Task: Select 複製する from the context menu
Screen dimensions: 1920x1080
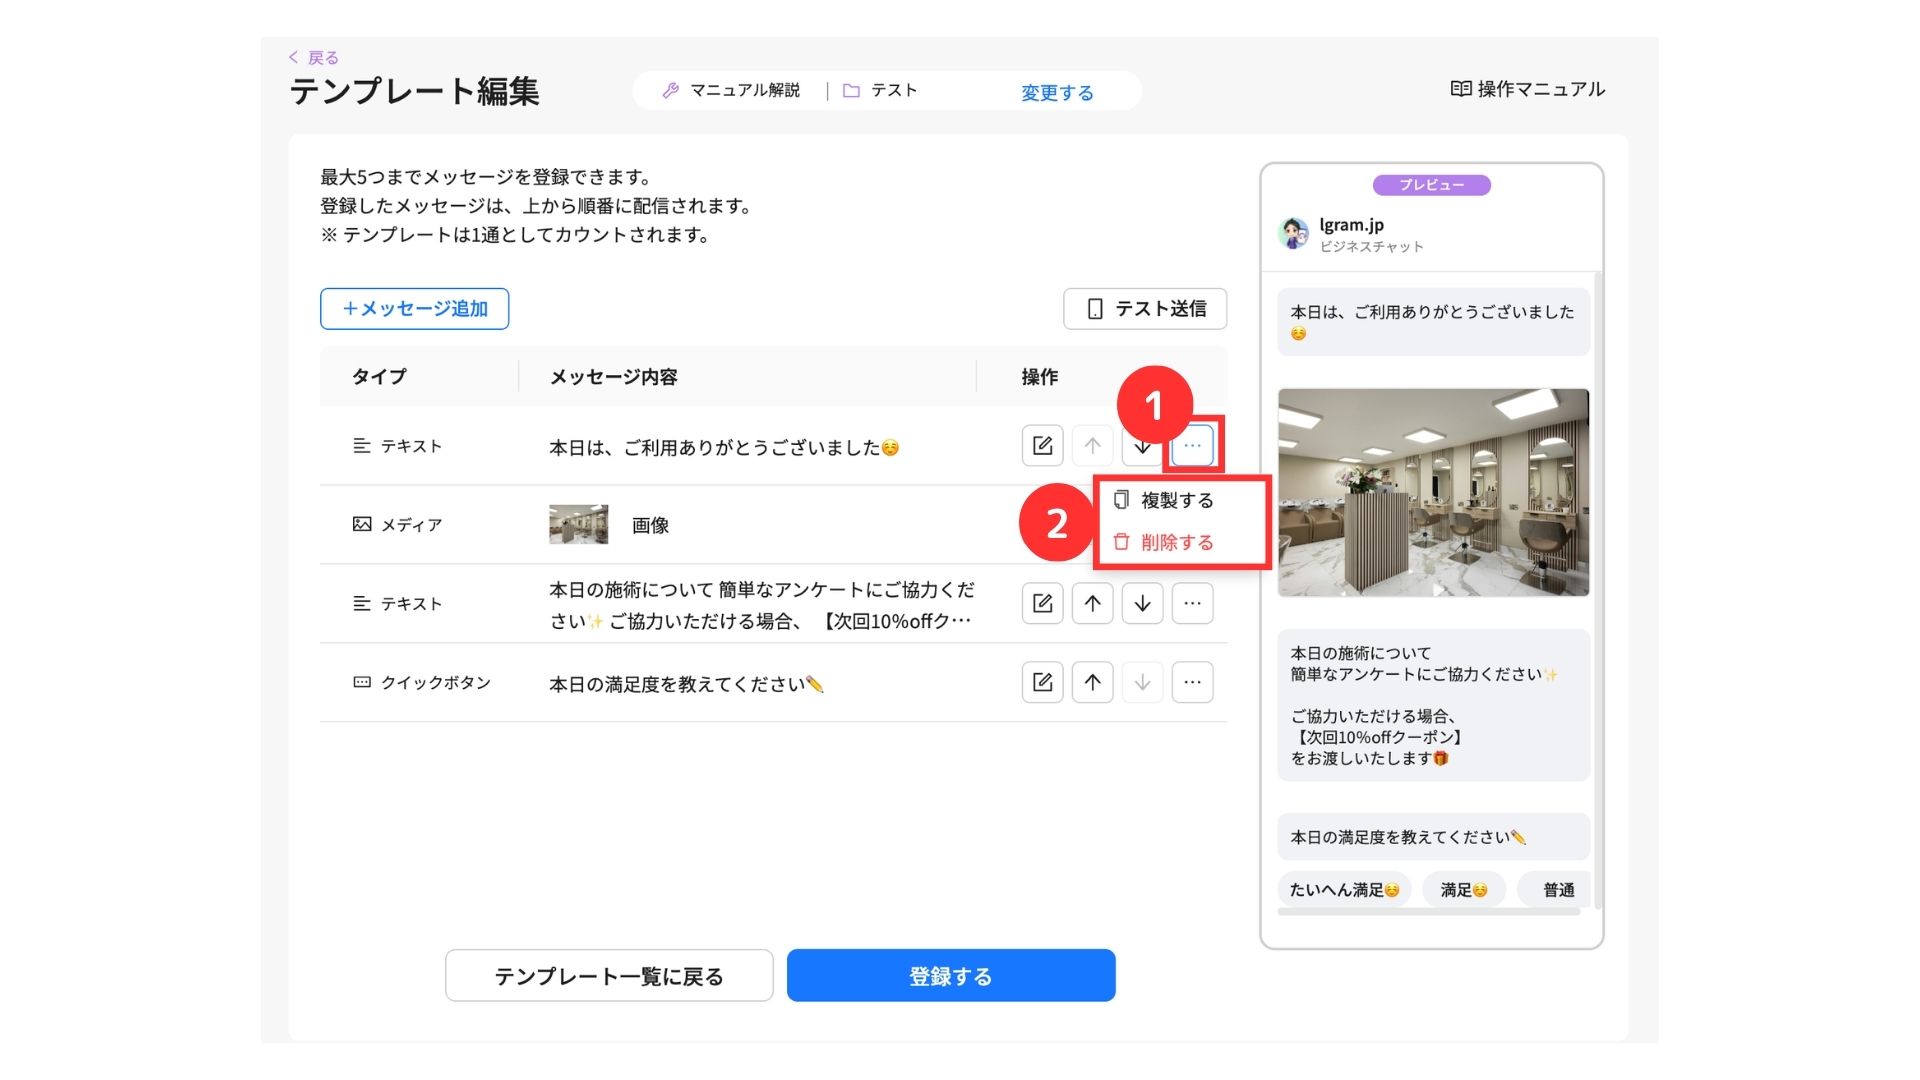Action: [1176, 500]
